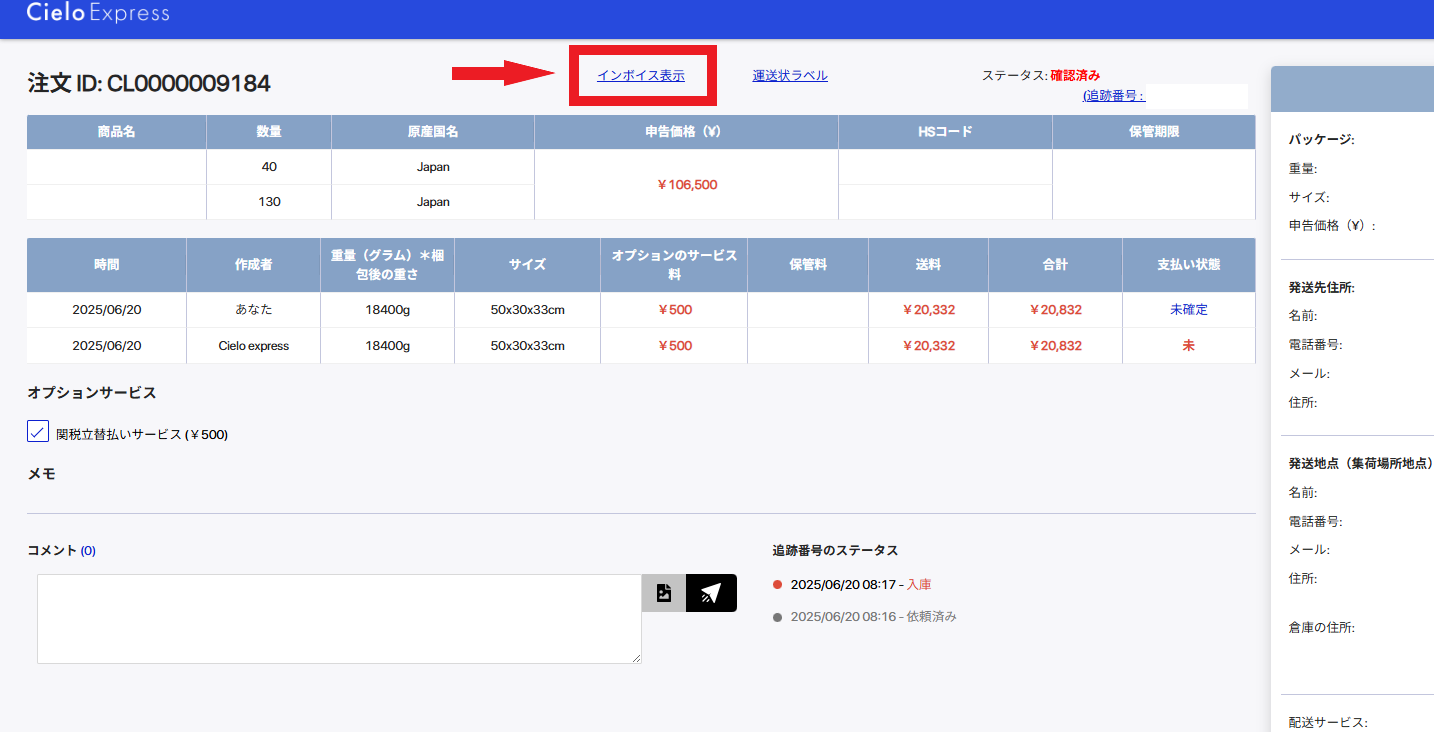Select the red 入庫 status dot
The image size is (1434, 732).
778,585
